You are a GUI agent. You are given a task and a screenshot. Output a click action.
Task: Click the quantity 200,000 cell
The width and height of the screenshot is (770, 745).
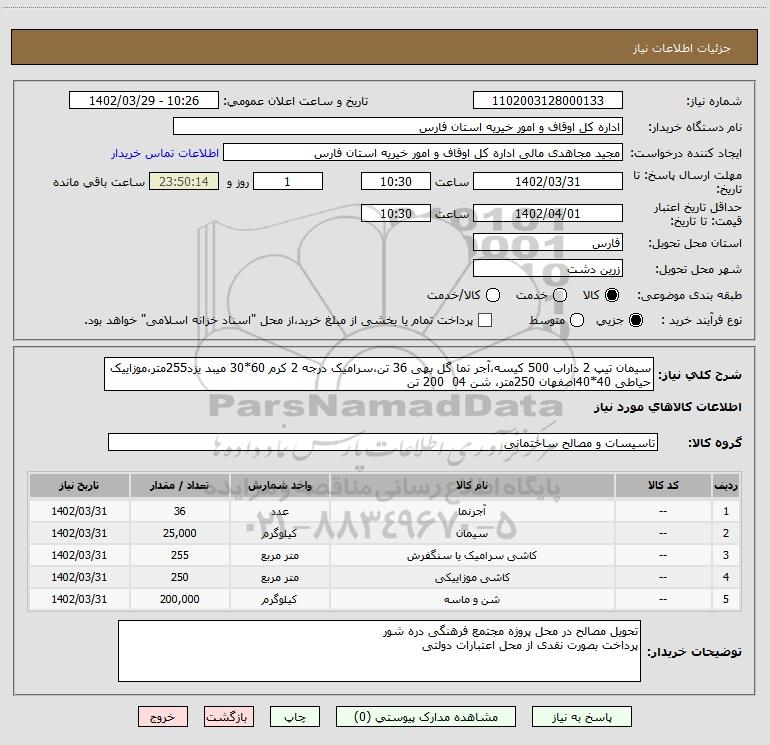click(180, 600)
